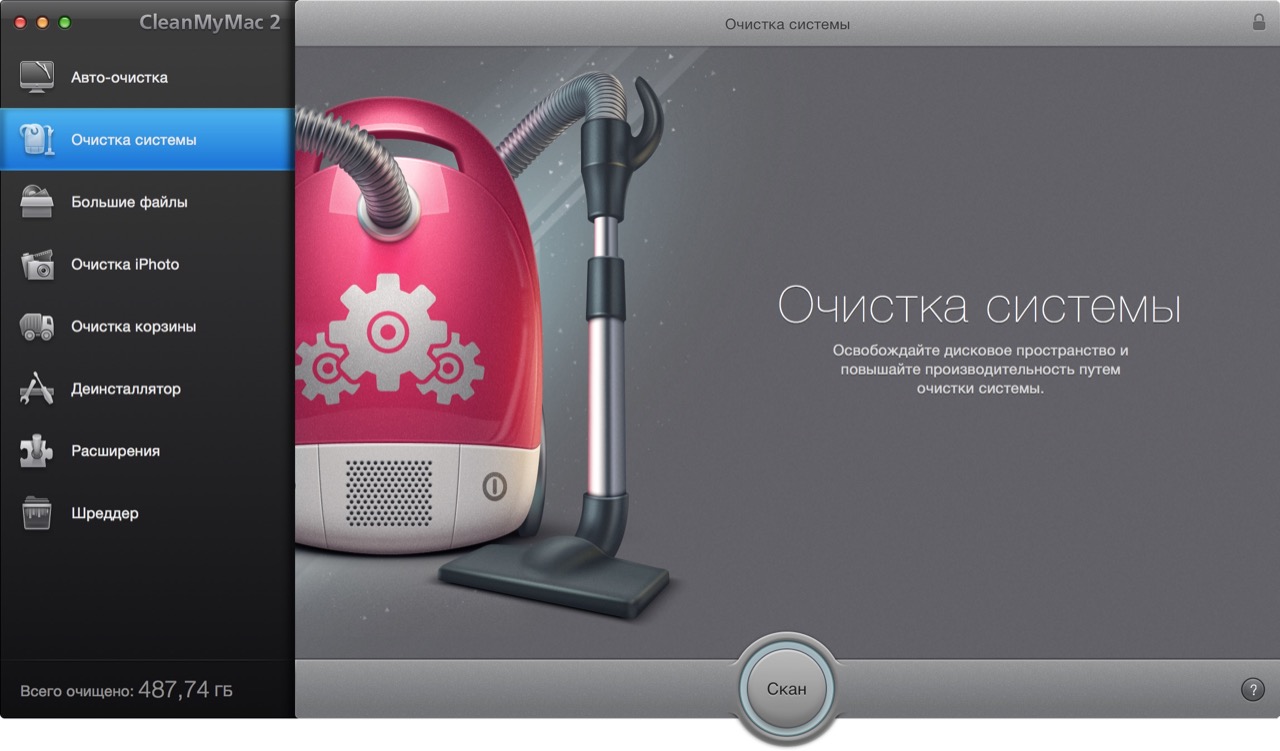Go to the Большие файлы label
1280x751 pixels.
pos(129,202)
